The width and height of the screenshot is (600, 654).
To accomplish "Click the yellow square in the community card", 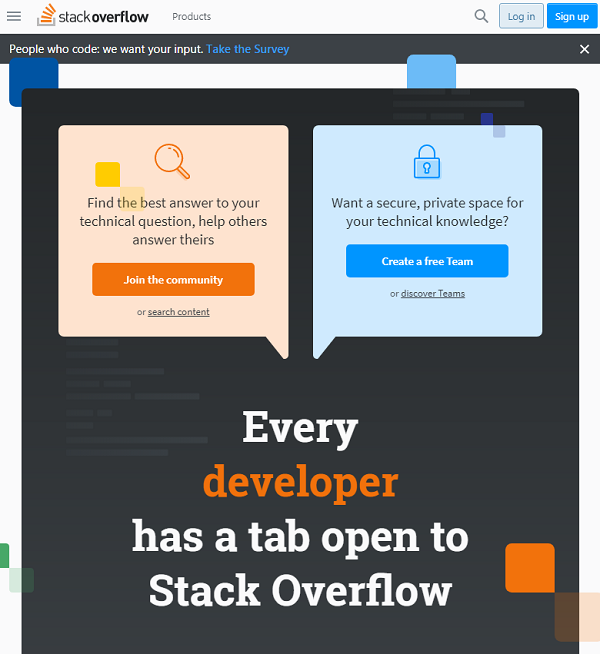I will pyautogui.click(x=107, y=174).
